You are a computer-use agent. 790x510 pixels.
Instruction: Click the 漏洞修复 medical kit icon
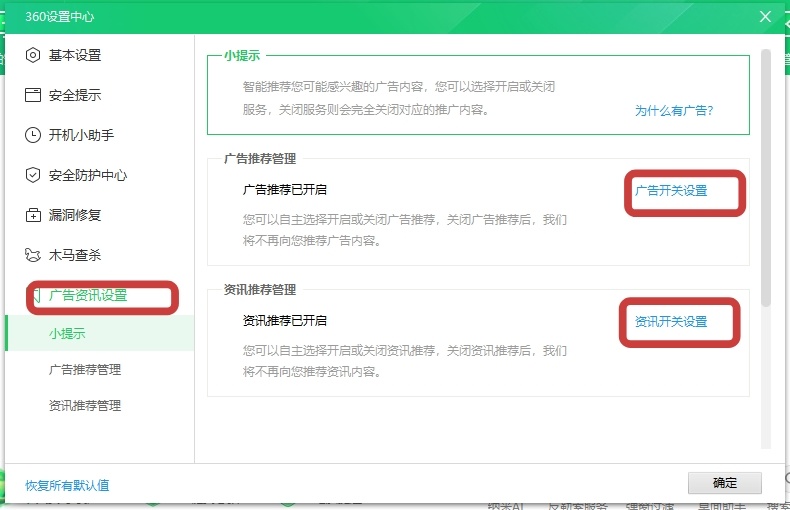(33, 215)
